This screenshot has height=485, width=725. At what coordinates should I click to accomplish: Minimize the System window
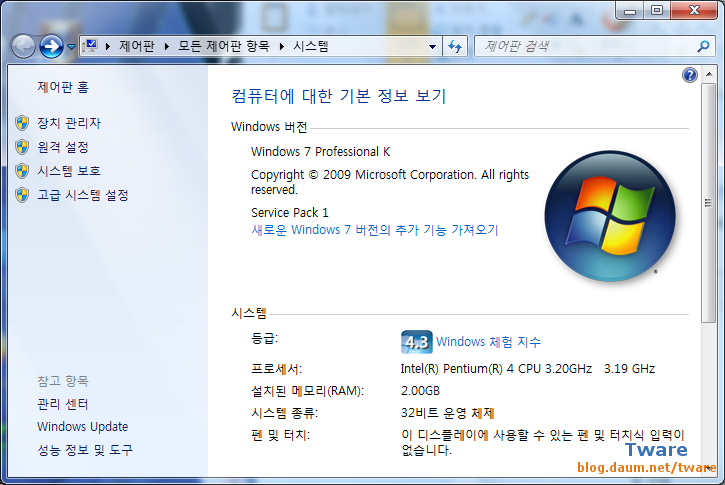point(630,10)
